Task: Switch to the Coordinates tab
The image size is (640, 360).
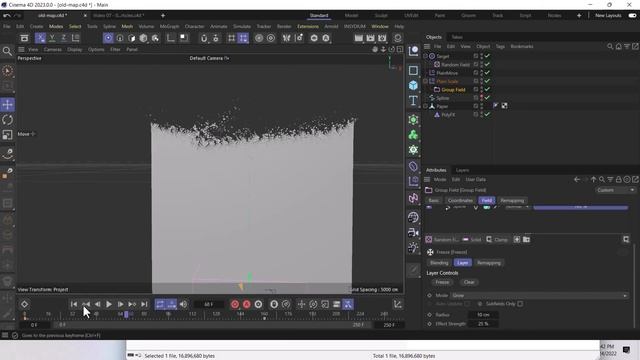Action: coord(460,200)
